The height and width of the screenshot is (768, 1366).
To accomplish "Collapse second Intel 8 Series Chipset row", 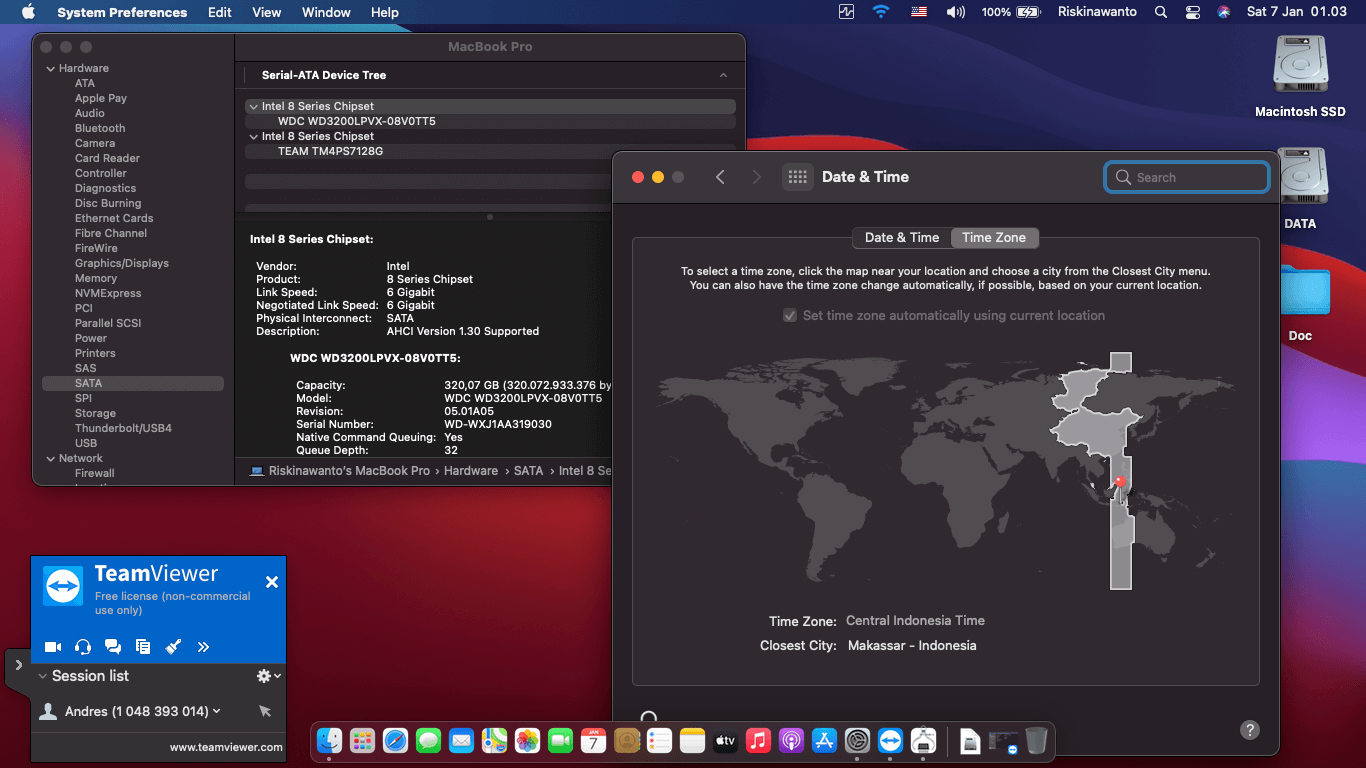I will click(253, 136).
